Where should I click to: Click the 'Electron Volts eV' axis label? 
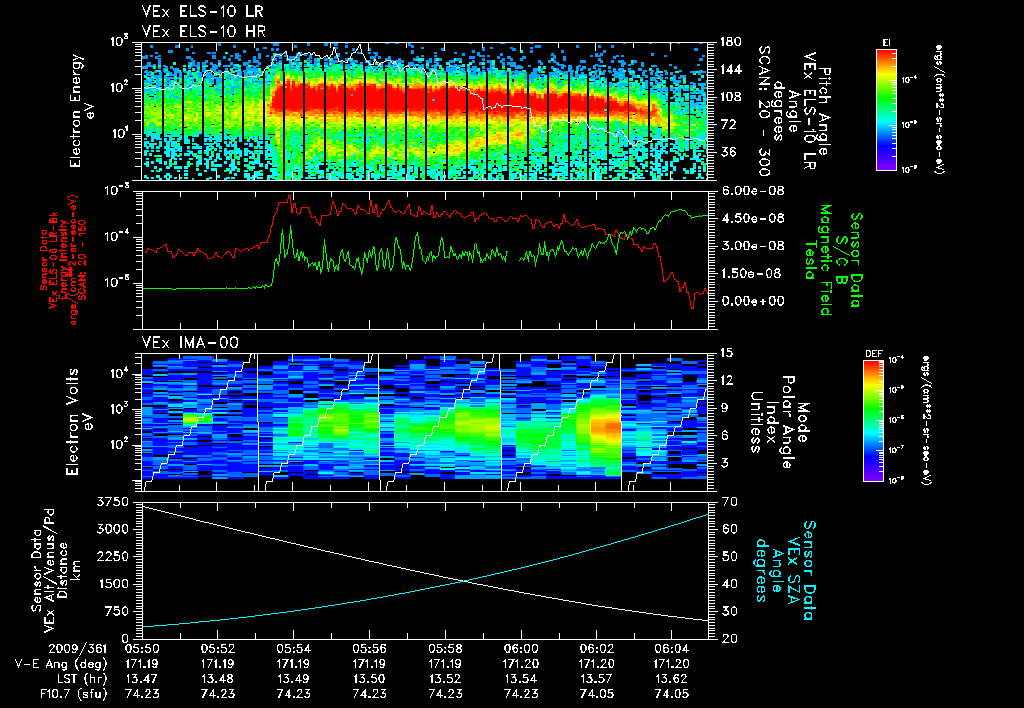[x=78, y=422]
